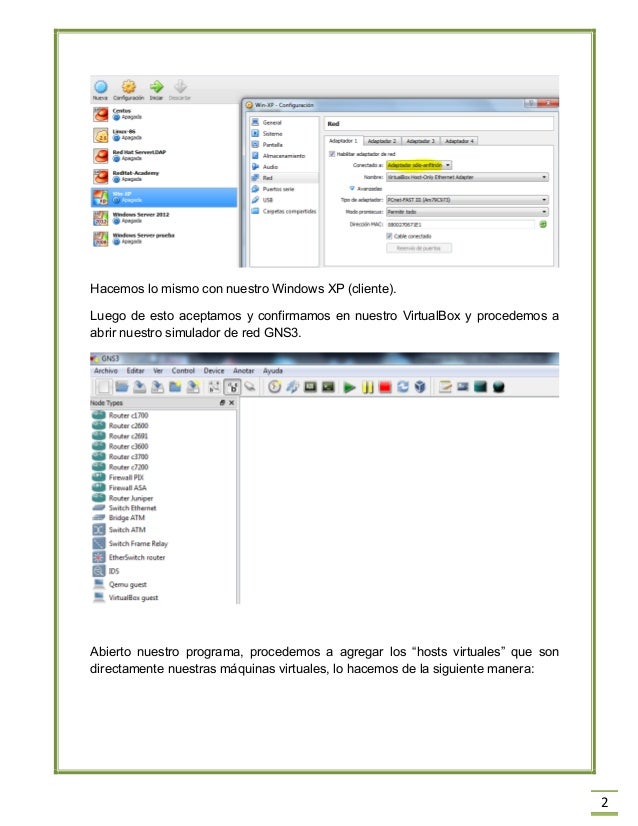Open the Conectado a dropdown
This screenshot has width=638, height=826.
tap(419, 165)
